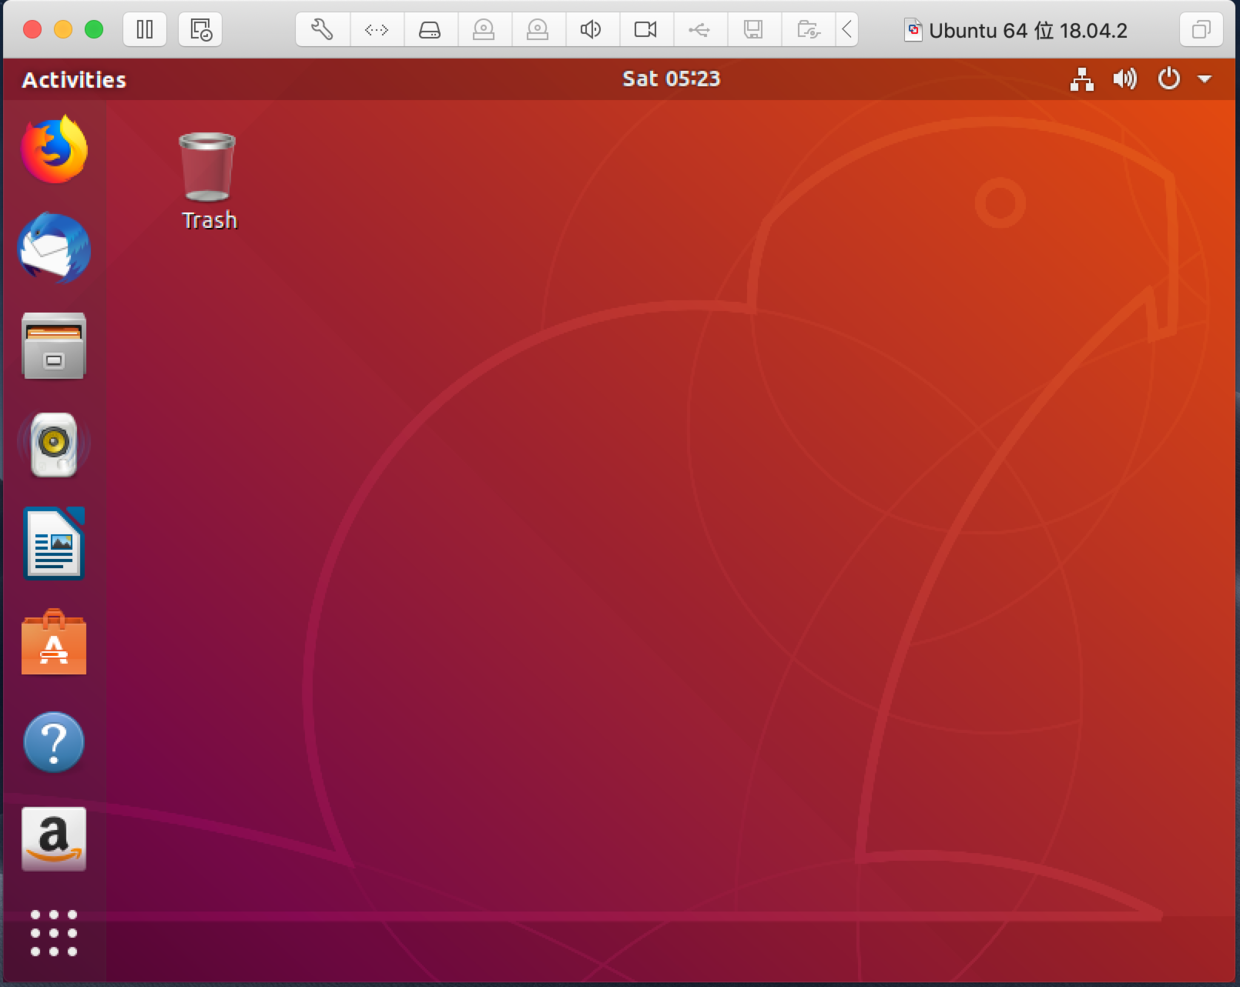1240x987 pixels.
Task: Toggle the USB device connection
Action: [x=700, y=30]
